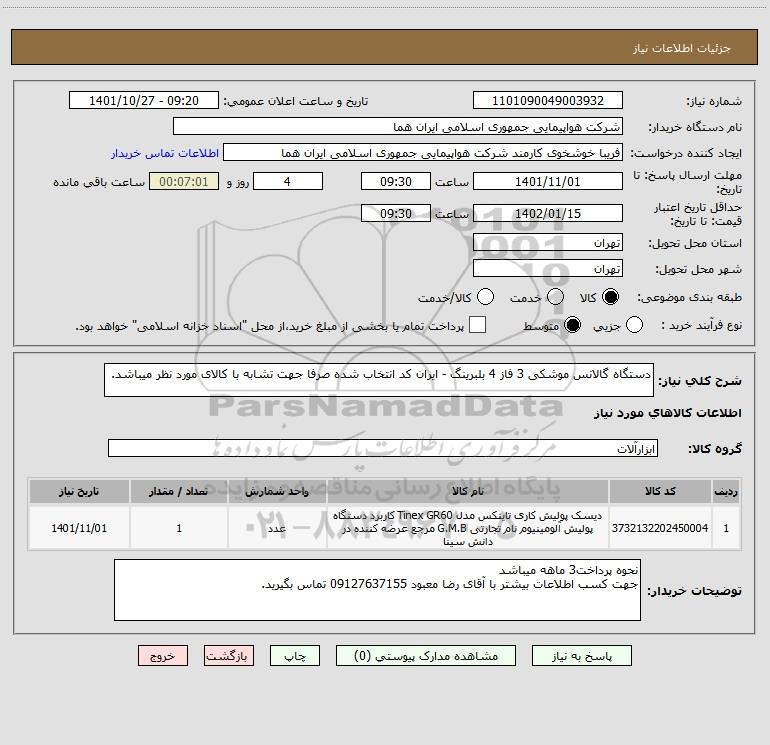Click the need number field 1101090049003932
Screen dimensions: 770x745
548,101
